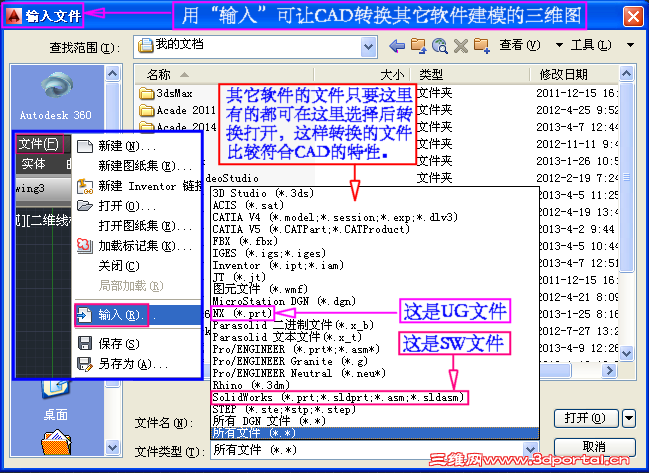This screenshot has height=473, width=649.
Task: Click the 取消 cancel button
Action: pyautogui.click(x=595, y=447)
